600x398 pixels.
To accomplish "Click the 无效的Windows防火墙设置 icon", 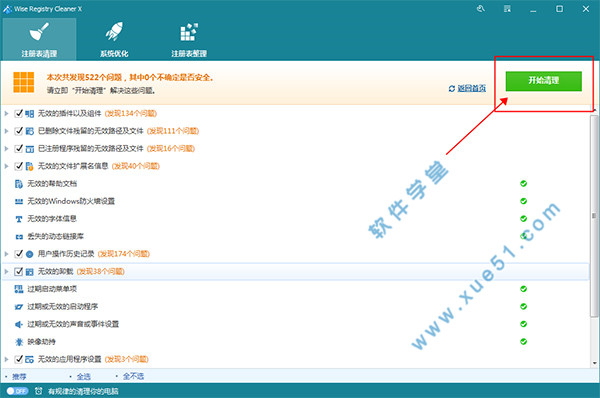I will pyautogui.click(x=19, y=201).
